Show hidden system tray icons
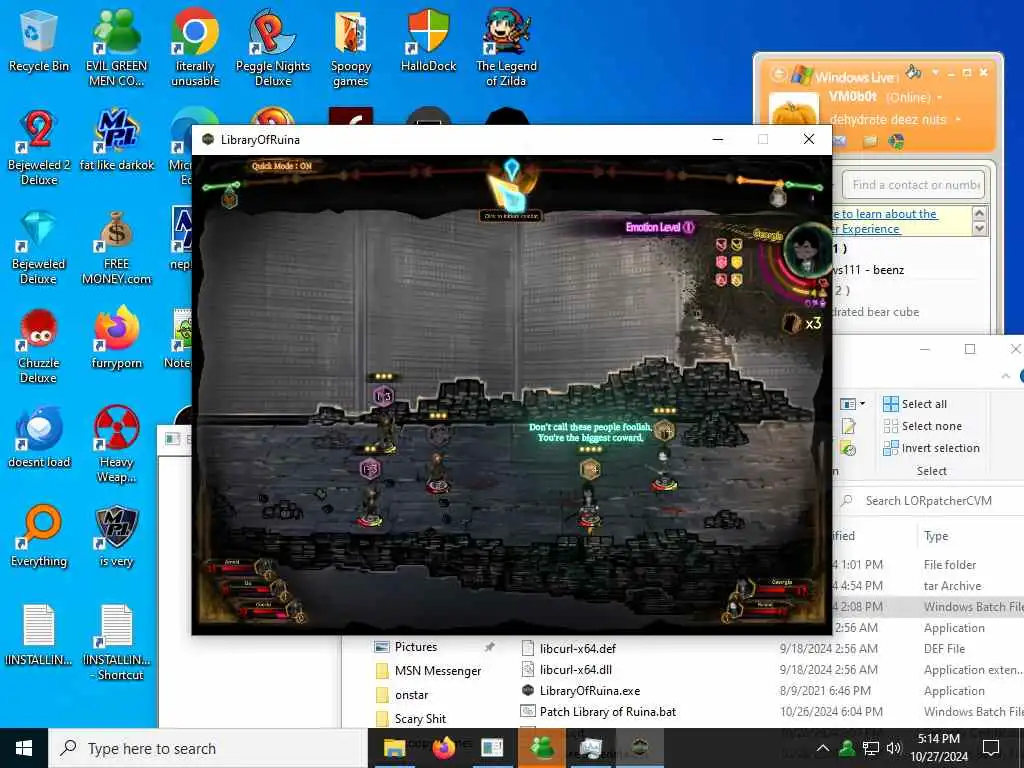Image resolution: width=1024 pixels, height=768 pixels. point(823,748)
